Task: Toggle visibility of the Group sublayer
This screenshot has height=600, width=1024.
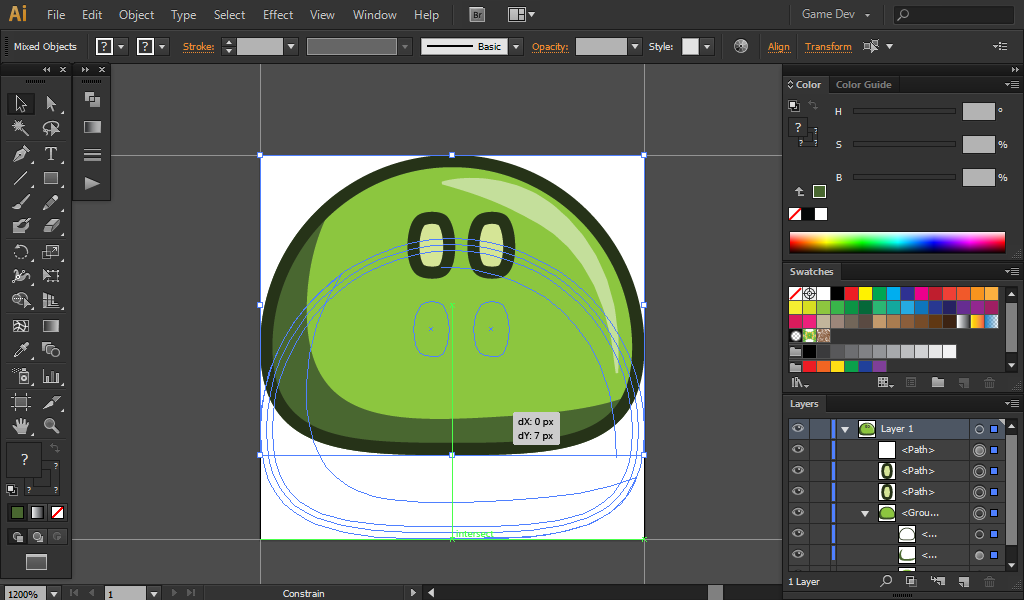Action: 798,513
